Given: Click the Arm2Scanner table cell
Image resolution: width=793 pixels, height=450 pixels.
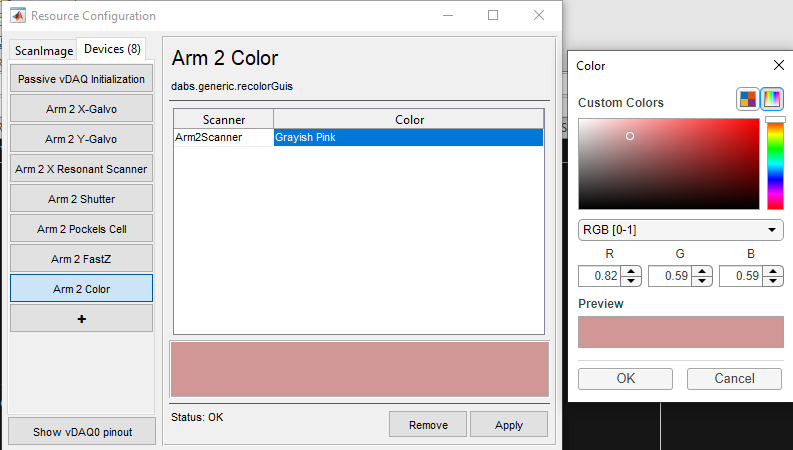Looking at the screenshot, I should (x=224, y=138).
